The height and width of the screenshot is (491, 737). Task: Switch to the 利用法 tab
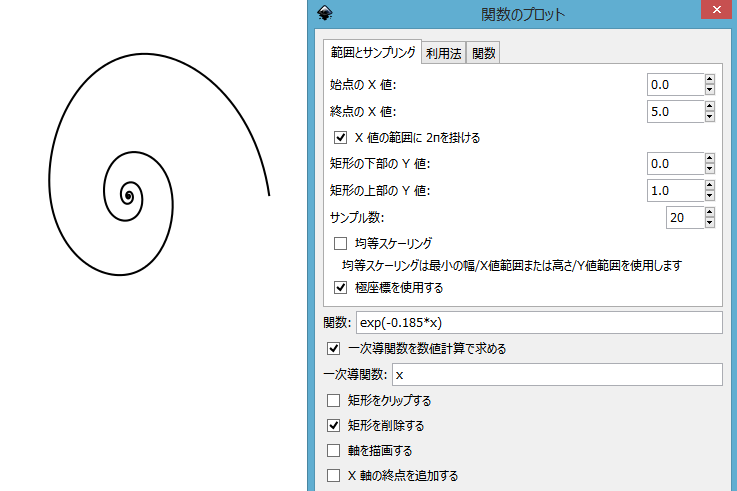pyautogui.click(x=443, y=54)
